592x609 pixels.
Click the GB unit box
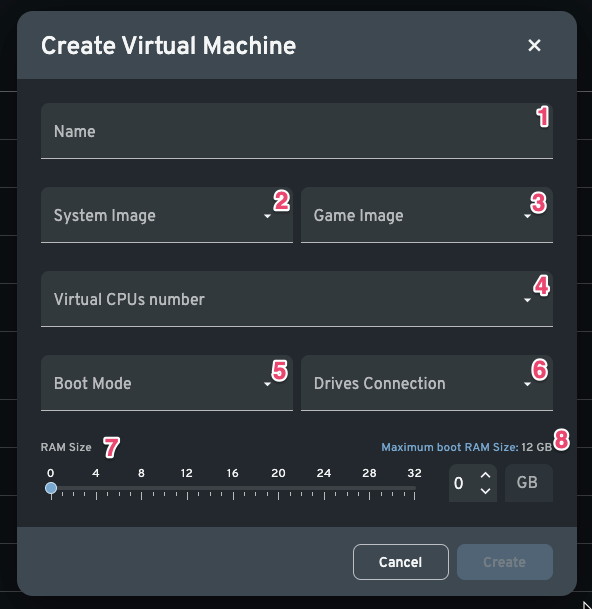[528, 483]
